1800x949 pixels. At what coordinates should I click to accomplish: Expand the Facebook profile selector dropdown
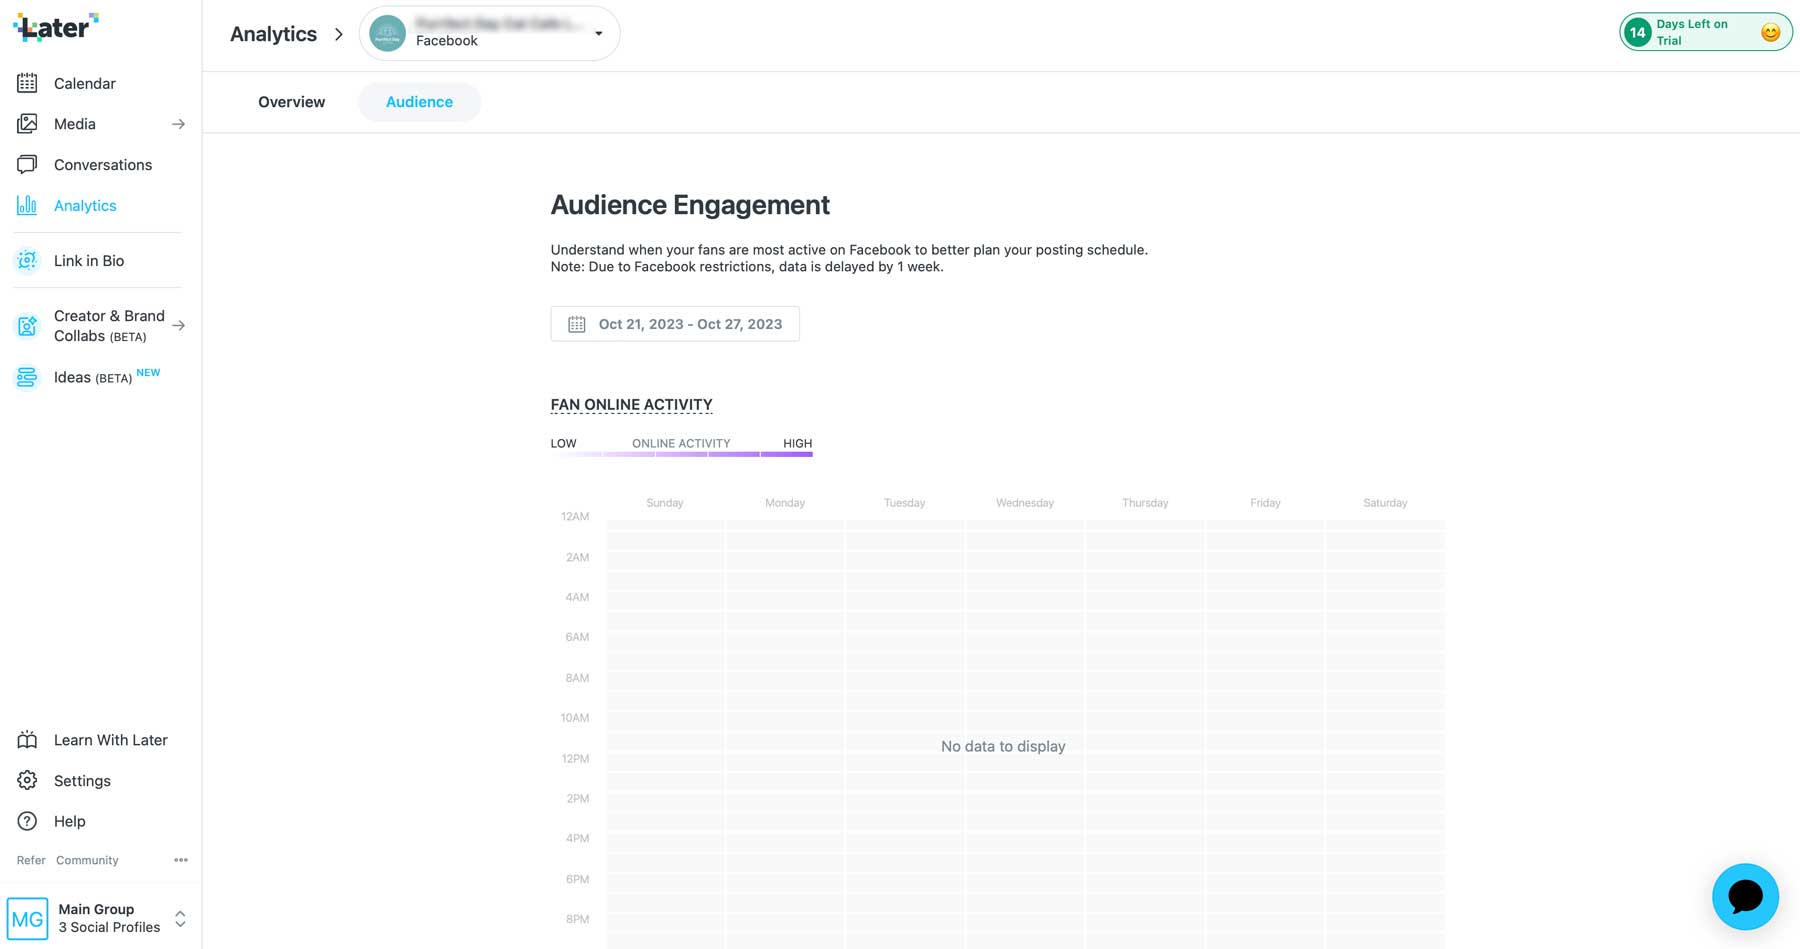pyautogui.click(x=598, y=33)
